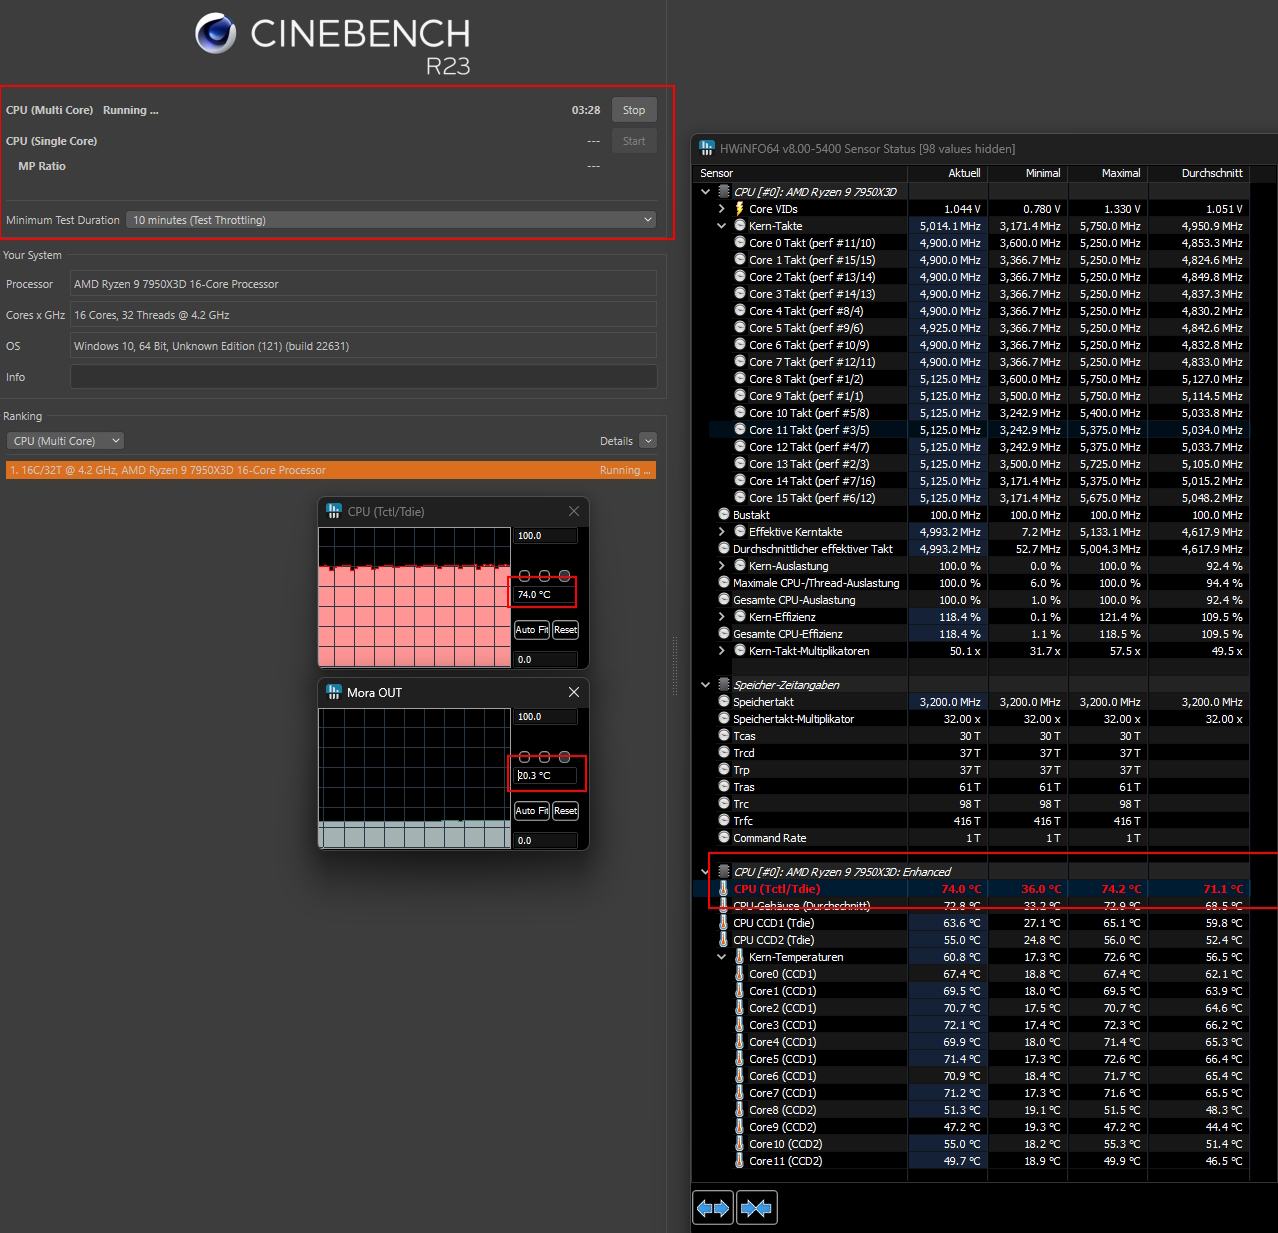The width and height of the screenshot is (1278, 1233).
Task: Click the thermometer icon of CPU CCD1 (Tdie)
Action: point(724,922)
